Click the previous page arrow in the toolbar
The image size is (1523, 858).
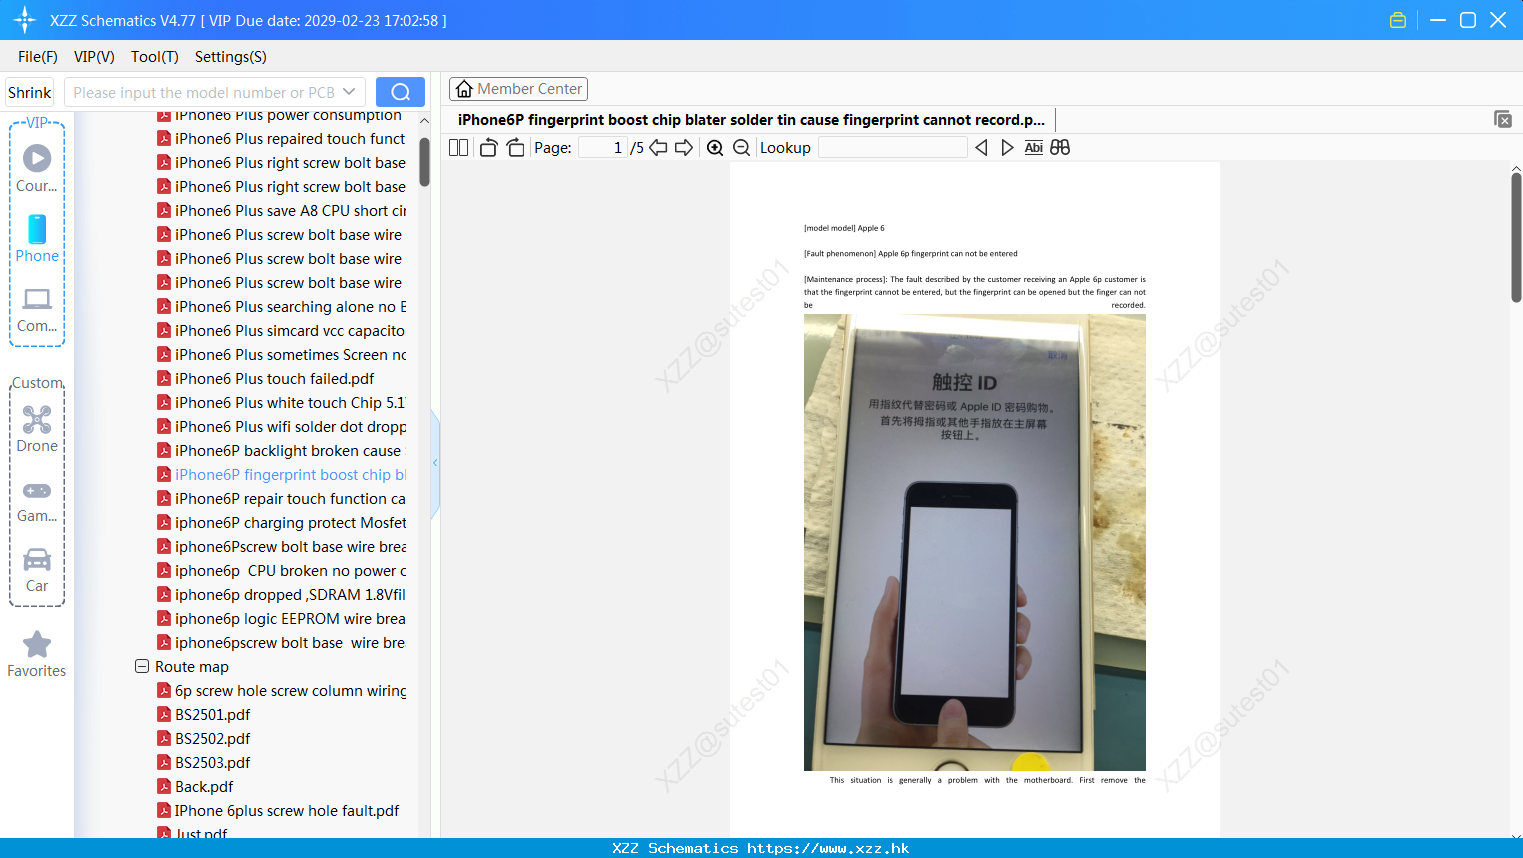[x=657, y=147]
